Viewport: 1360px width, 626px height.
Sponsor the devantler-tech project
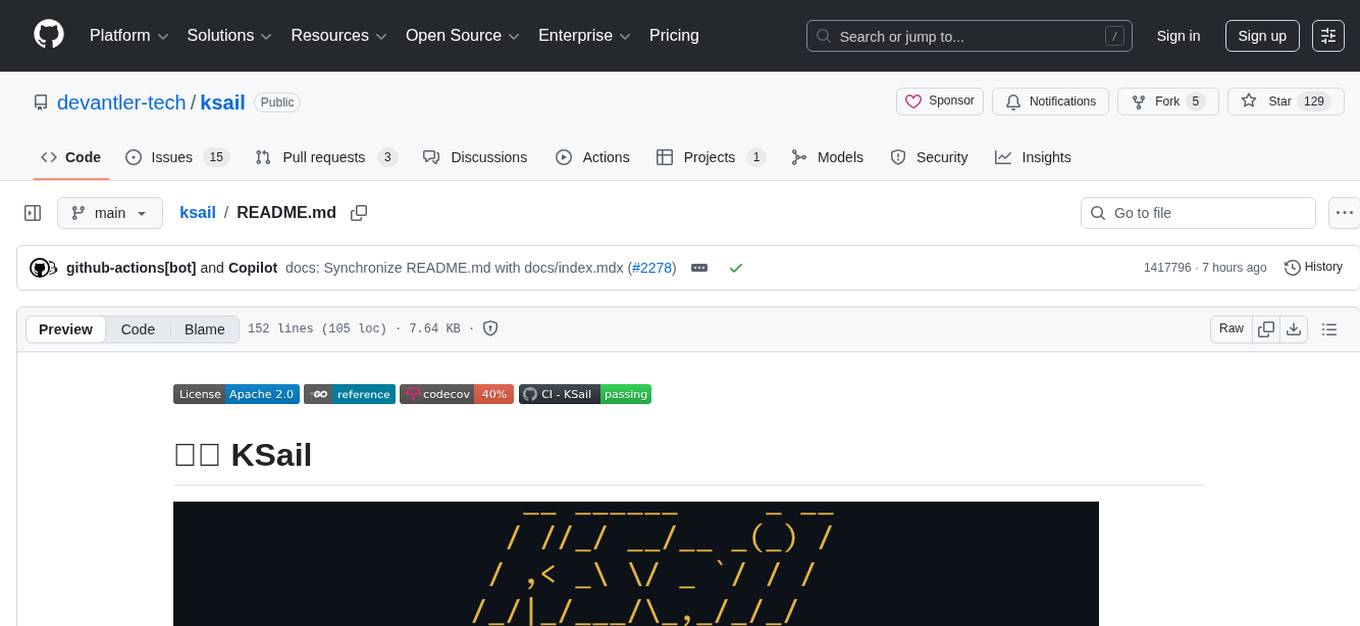[x=939, y=101]
